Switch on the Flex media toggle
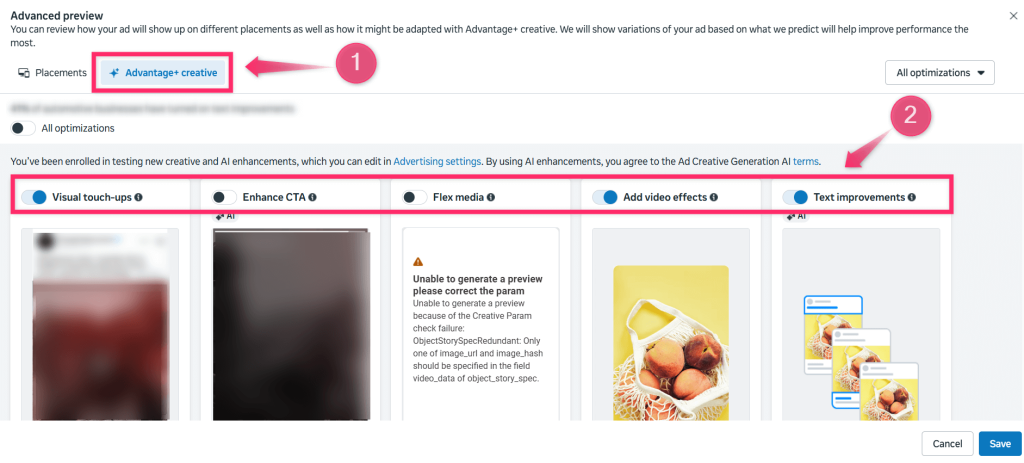The image size is (1024, 463). [415, 197]
